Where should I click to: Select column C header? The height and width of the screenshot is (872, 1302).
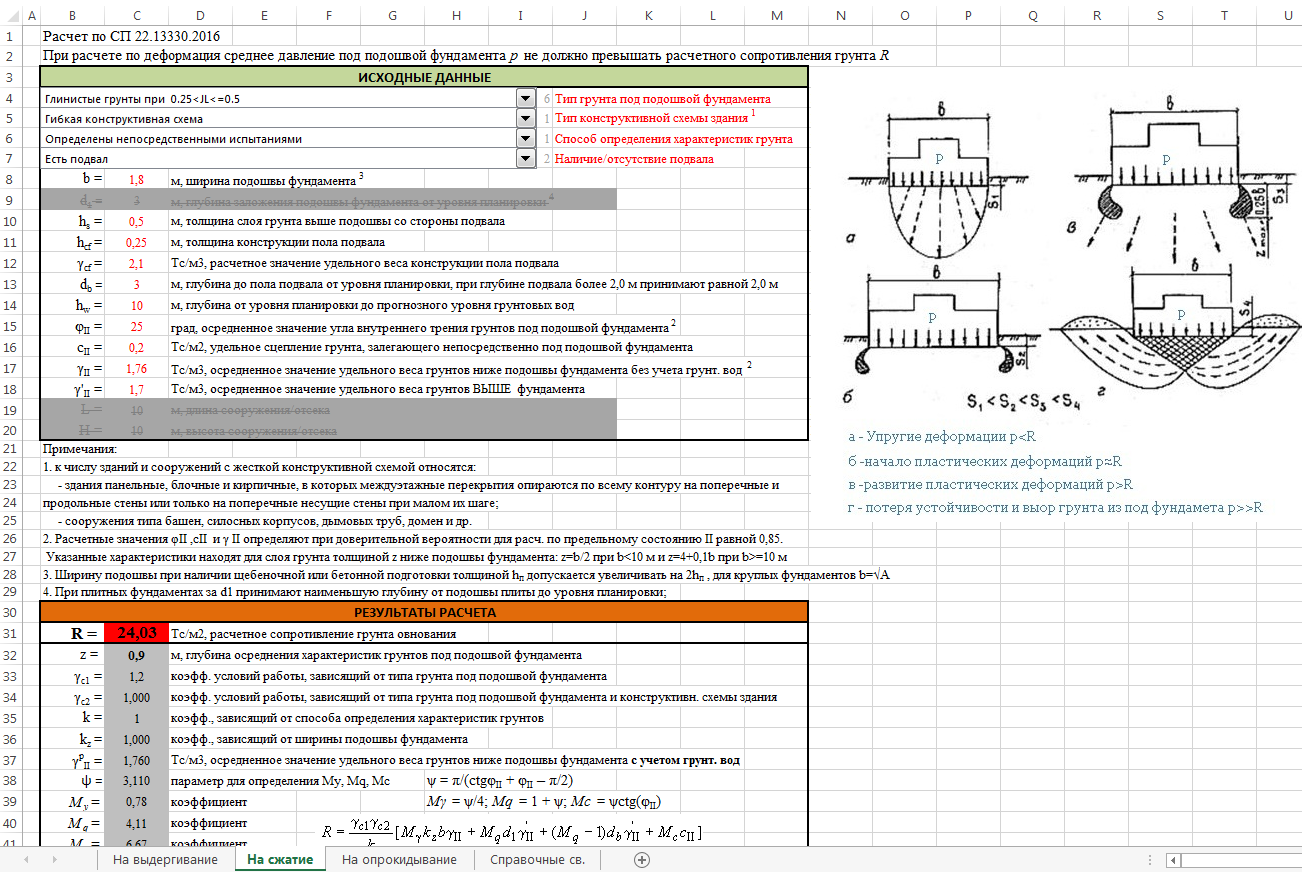click(x=135, y=15)
